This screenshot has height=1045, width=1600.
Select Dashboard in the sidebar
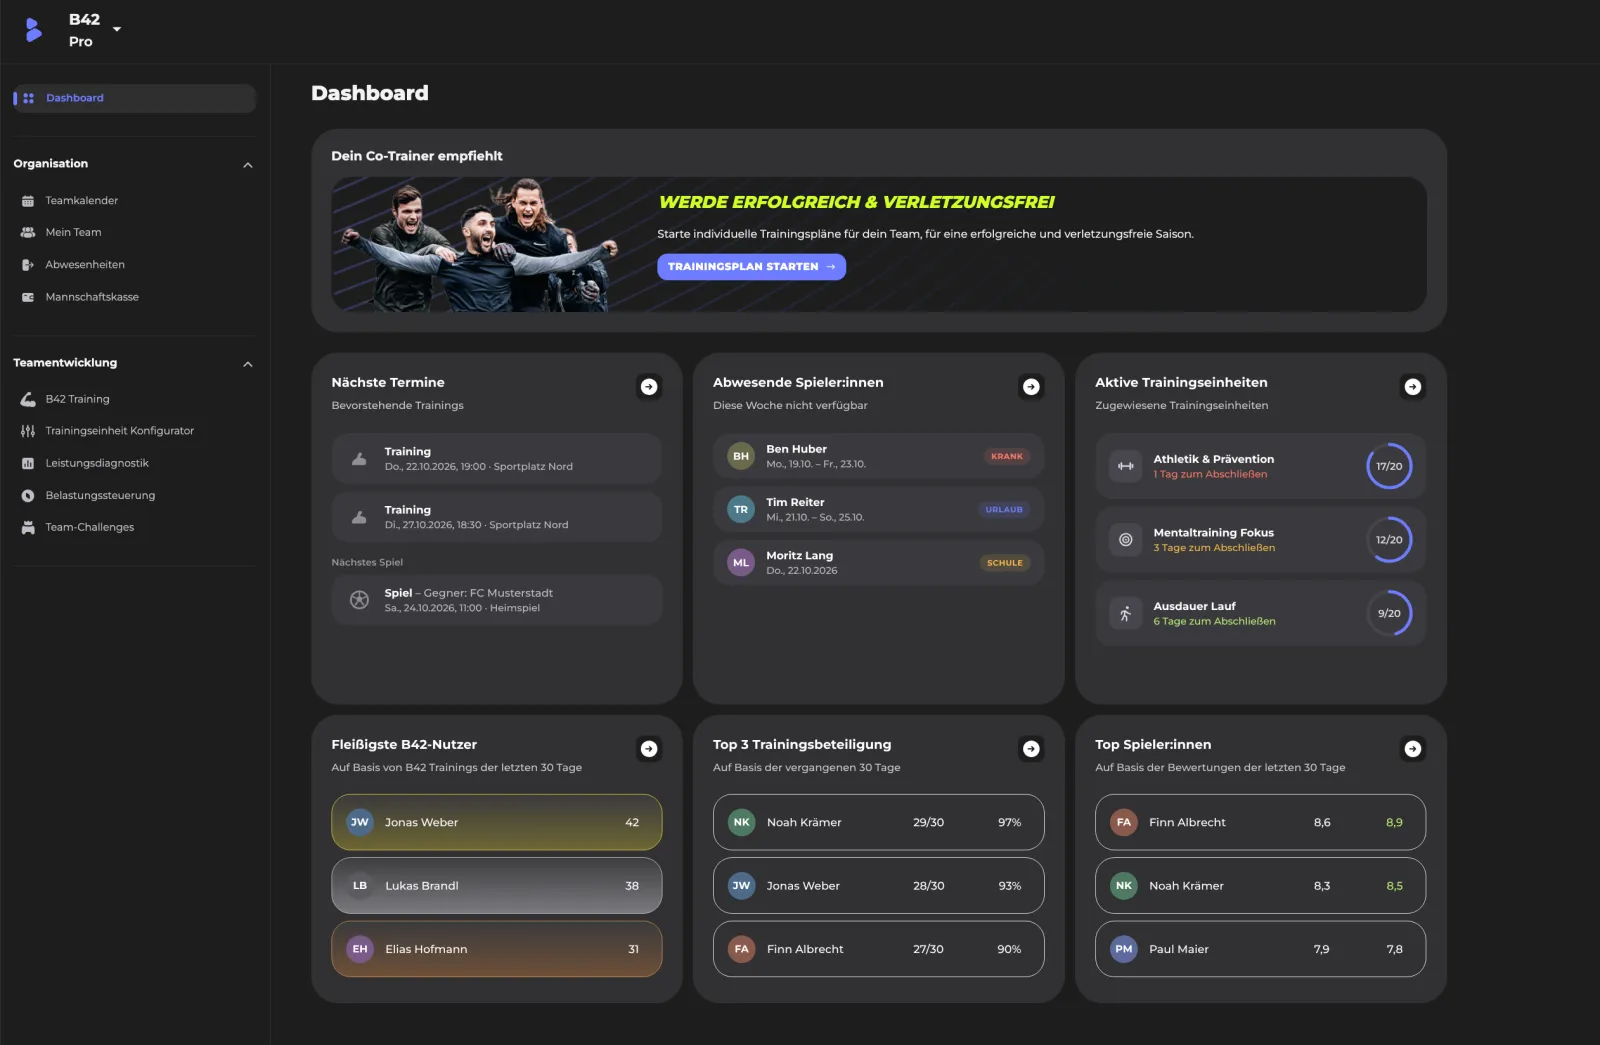pyautogui.click(x=134, y=98)
